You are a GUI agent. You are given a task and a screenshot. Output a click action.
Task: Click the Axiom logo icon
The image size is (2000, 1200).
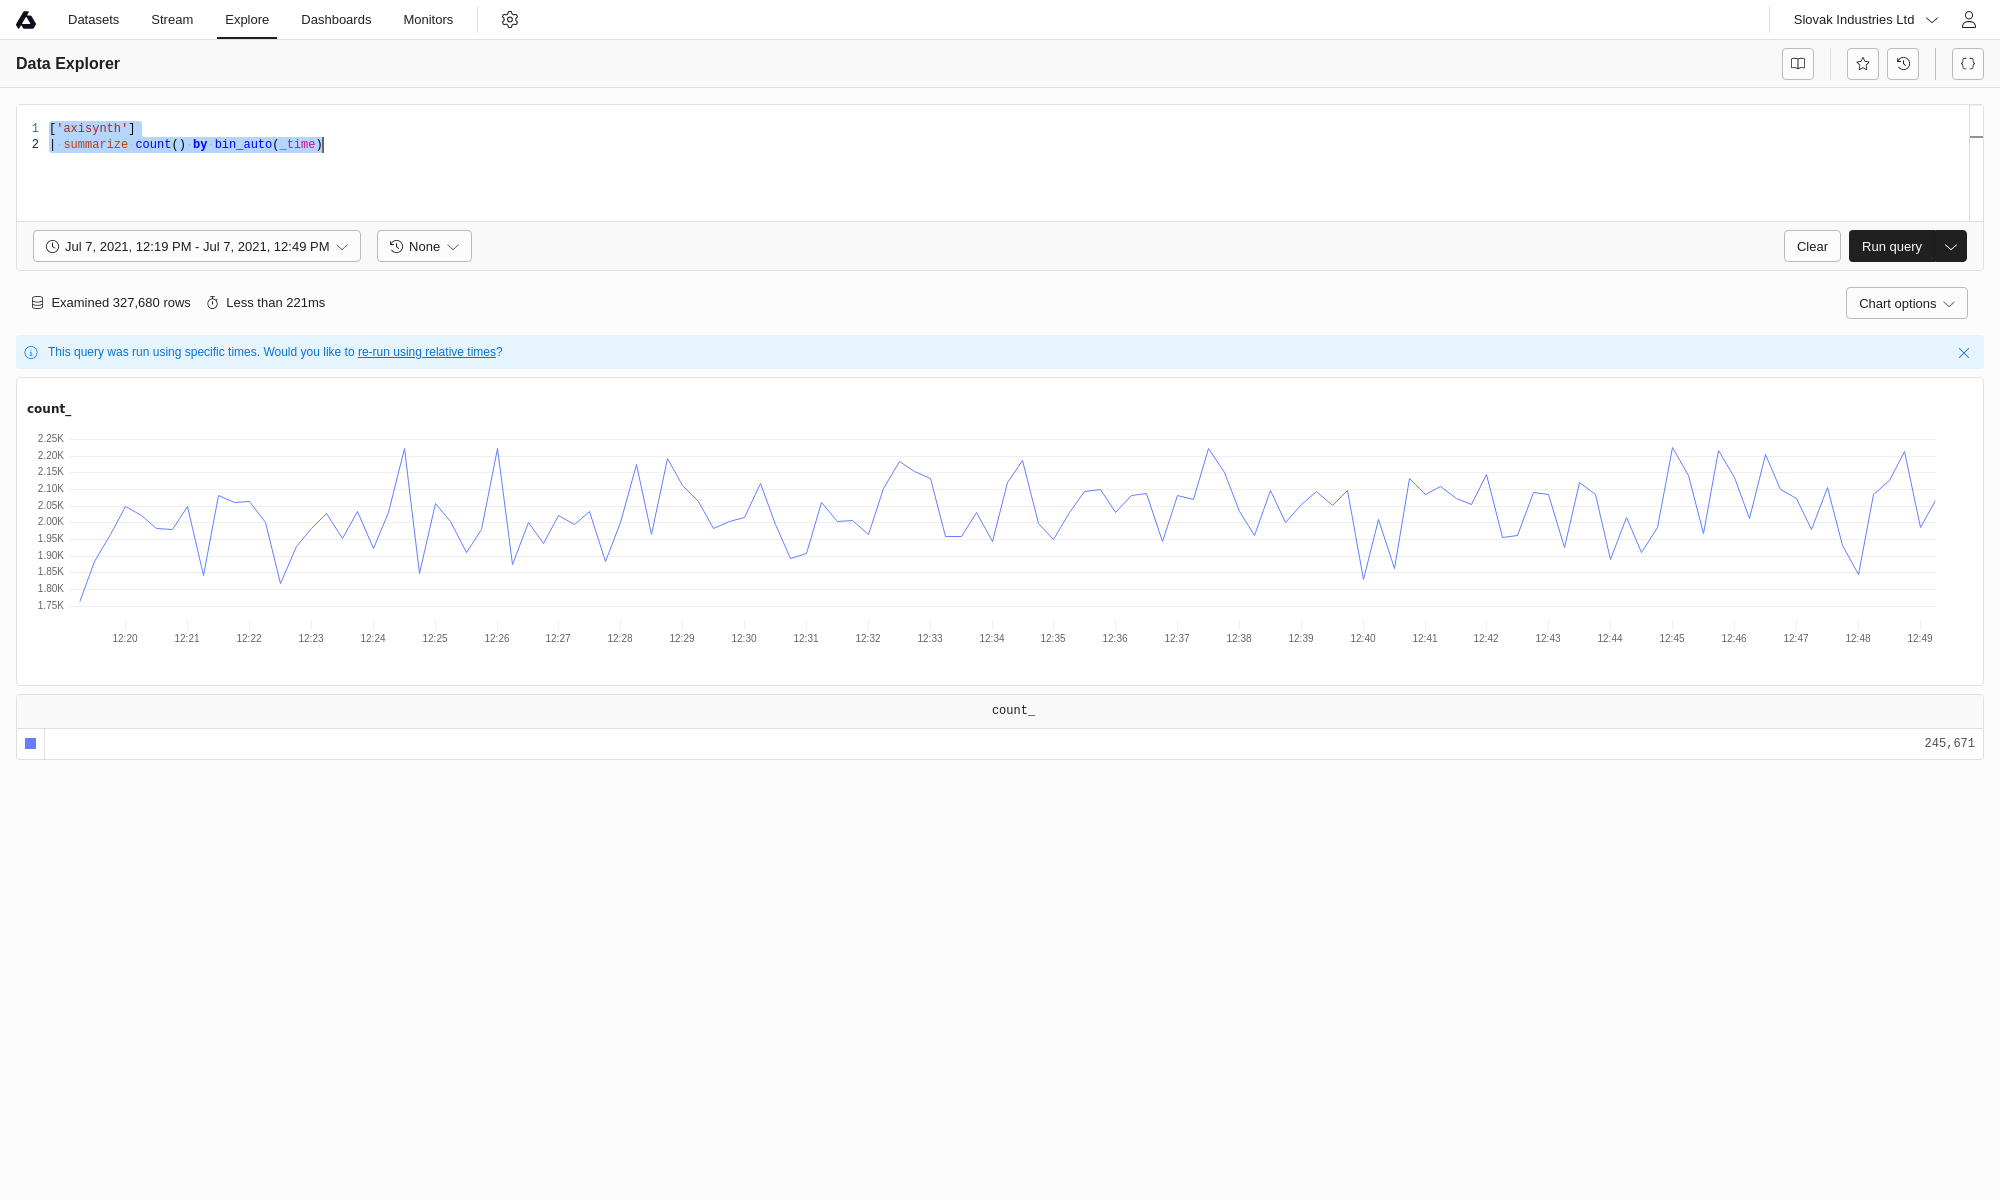26,20
